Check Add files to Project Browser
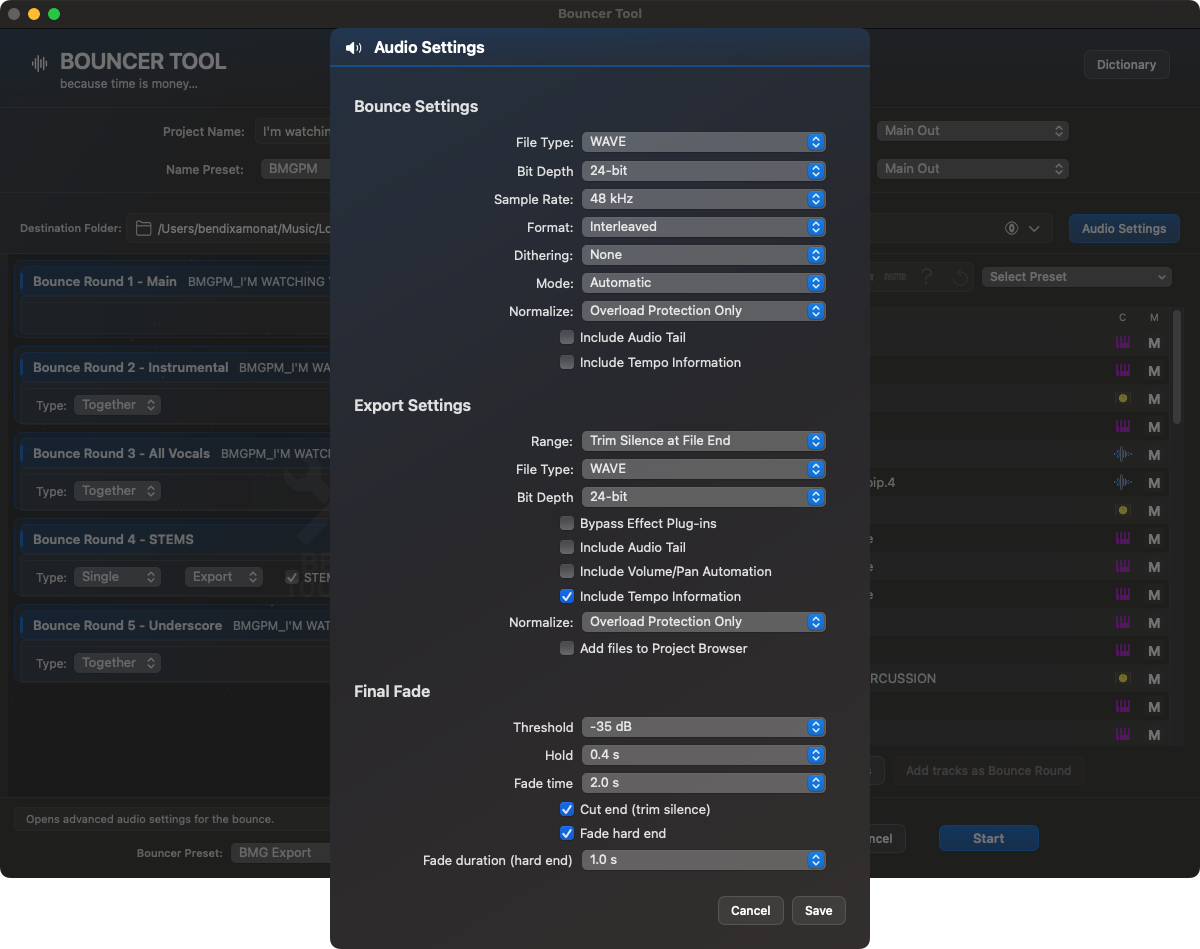This screenshot has height=949, width=1200. coord(567,649)
